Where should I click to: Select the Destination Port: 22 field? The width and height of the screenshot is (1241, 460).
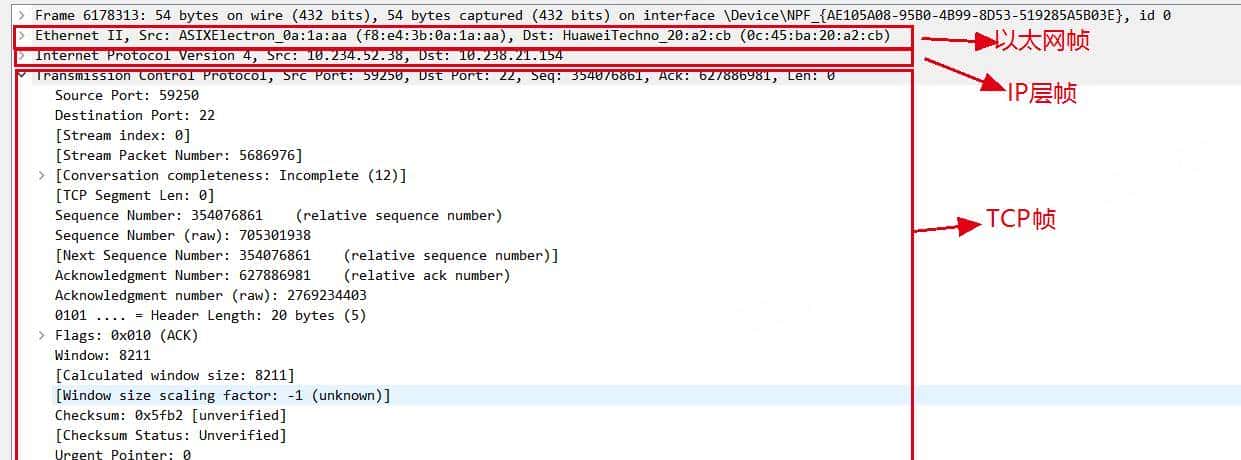[x=134, y=116]
